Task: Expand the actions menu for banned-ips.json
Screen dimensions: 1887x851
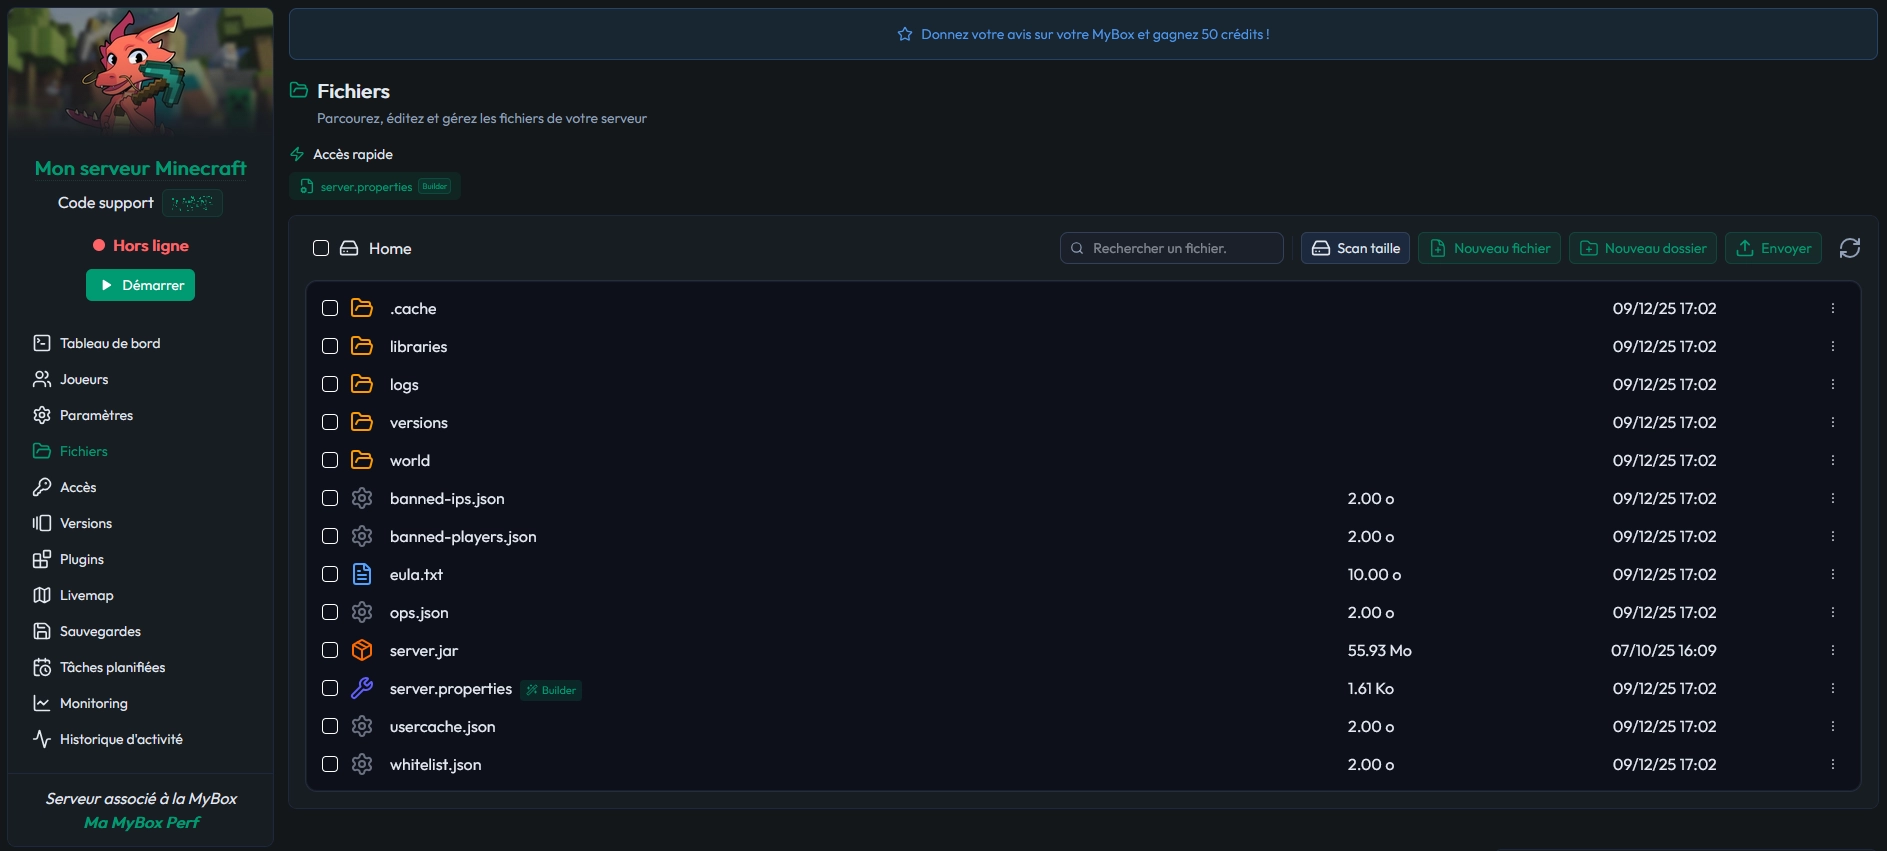Action: (1832, 498)
